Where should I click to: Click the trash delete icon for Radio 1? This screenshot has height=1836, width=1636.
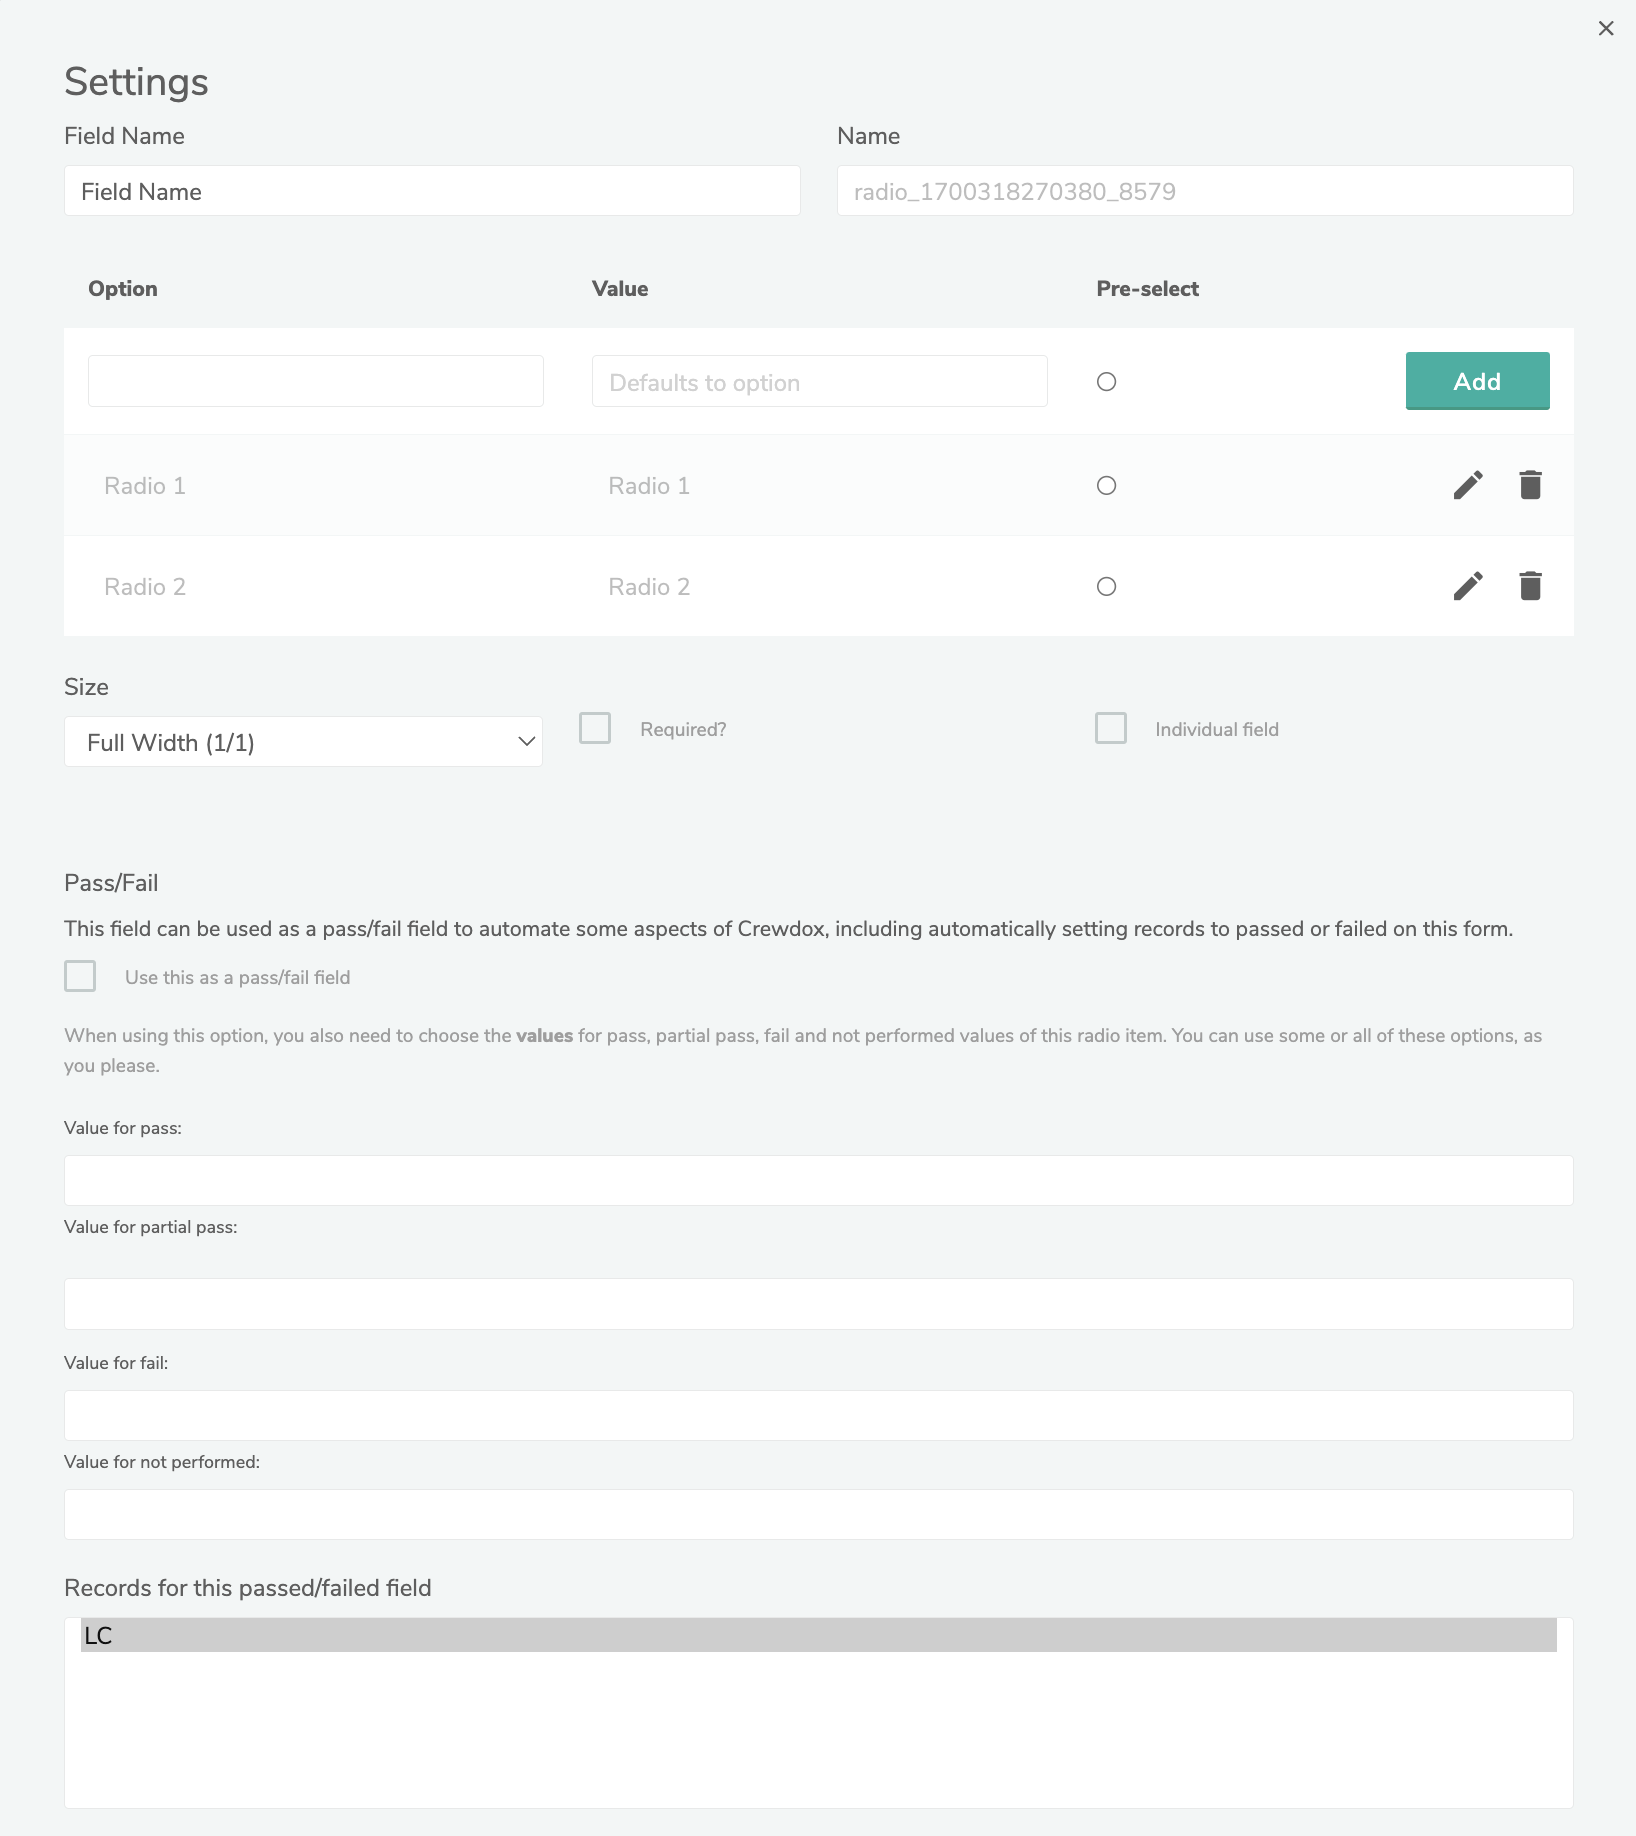(x=1530, y=485)
